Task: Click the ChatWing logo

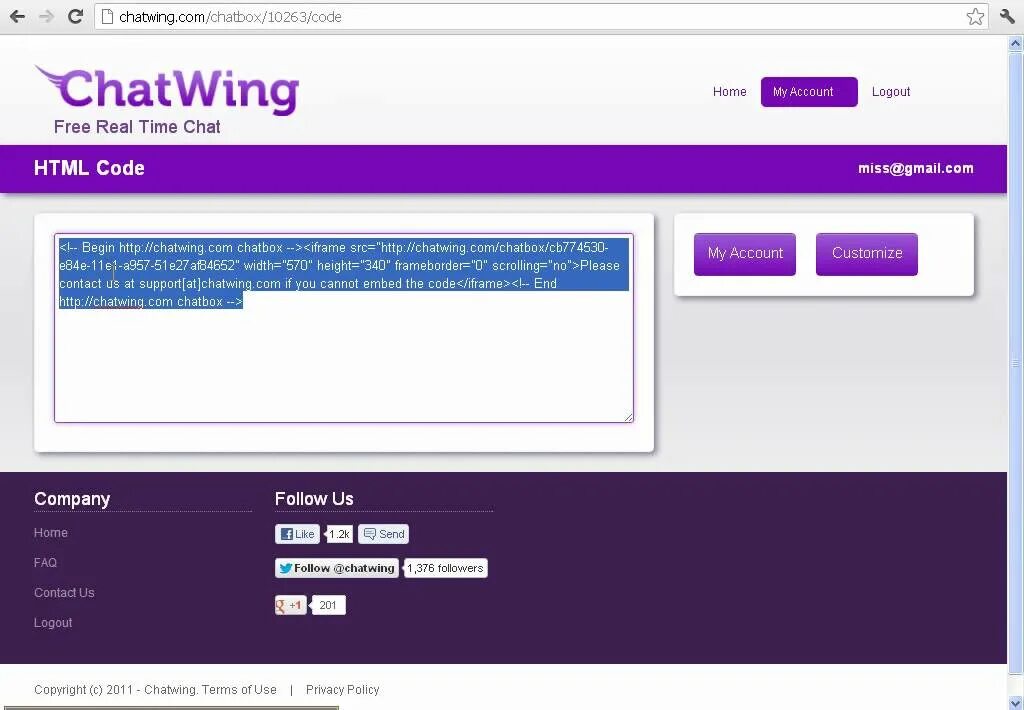Action: 167,90
